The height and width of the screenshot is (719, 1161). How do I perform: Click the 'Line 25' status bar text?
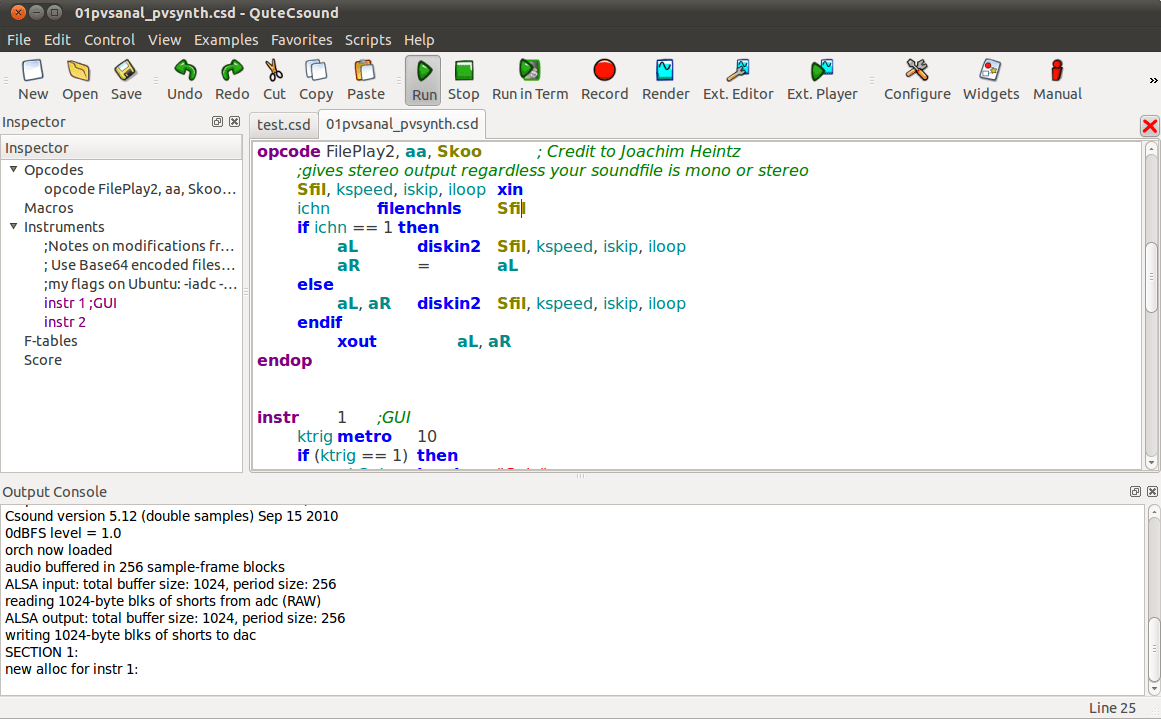[x=1112, y=708]
